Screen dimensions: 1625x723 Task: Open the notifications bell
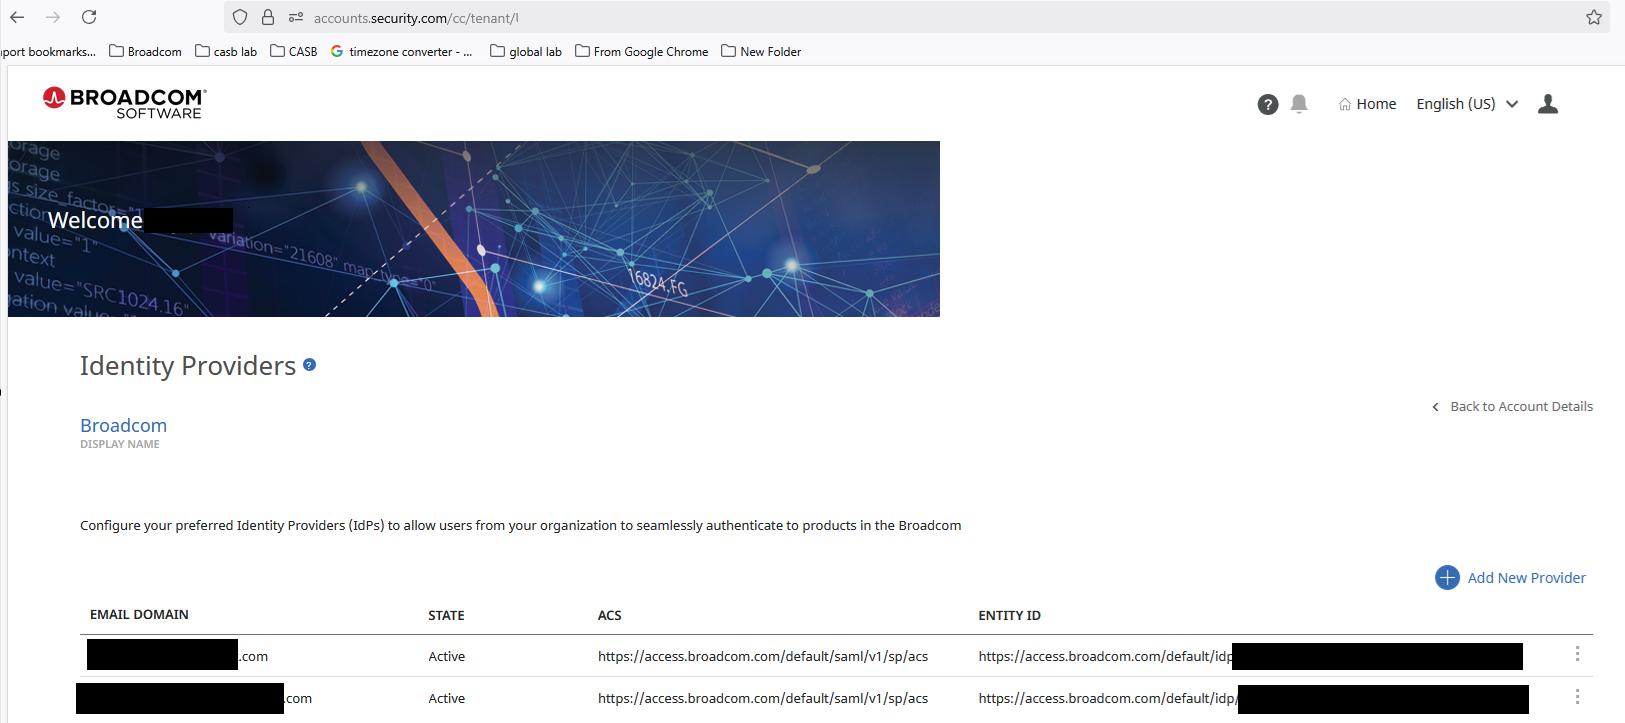1299,104
